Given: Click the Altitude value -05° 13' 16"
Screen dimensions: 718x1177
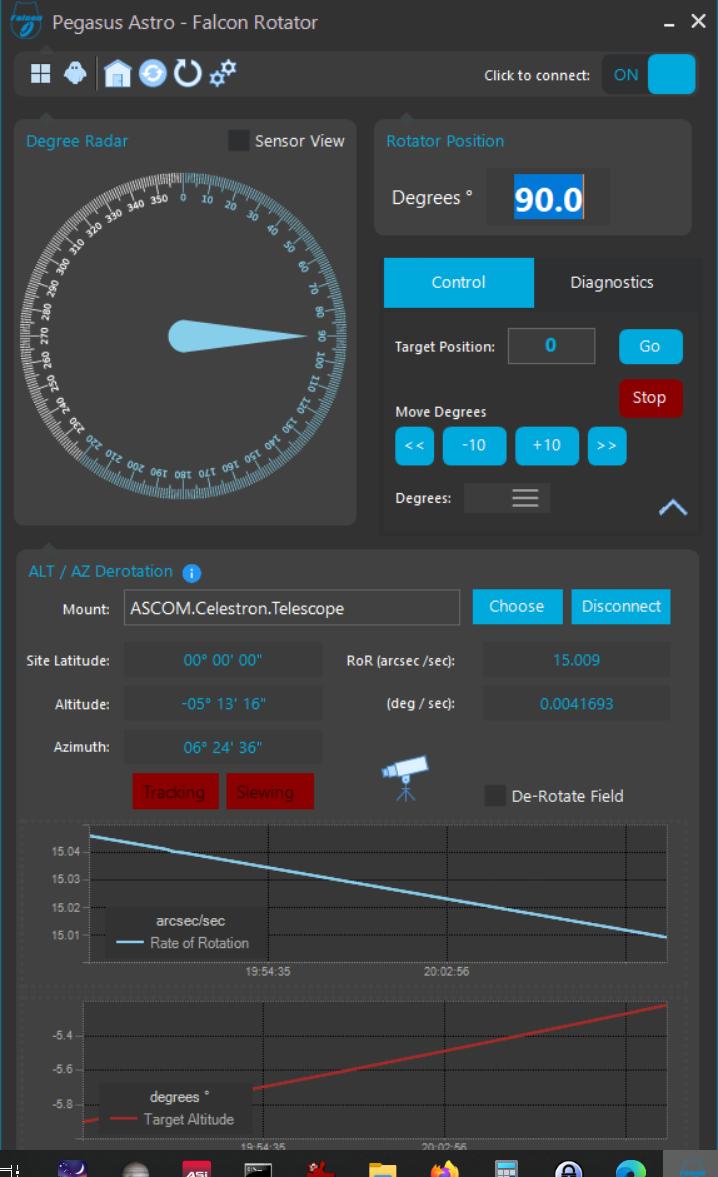Looking at the screenshot, I should pos(223,704).
